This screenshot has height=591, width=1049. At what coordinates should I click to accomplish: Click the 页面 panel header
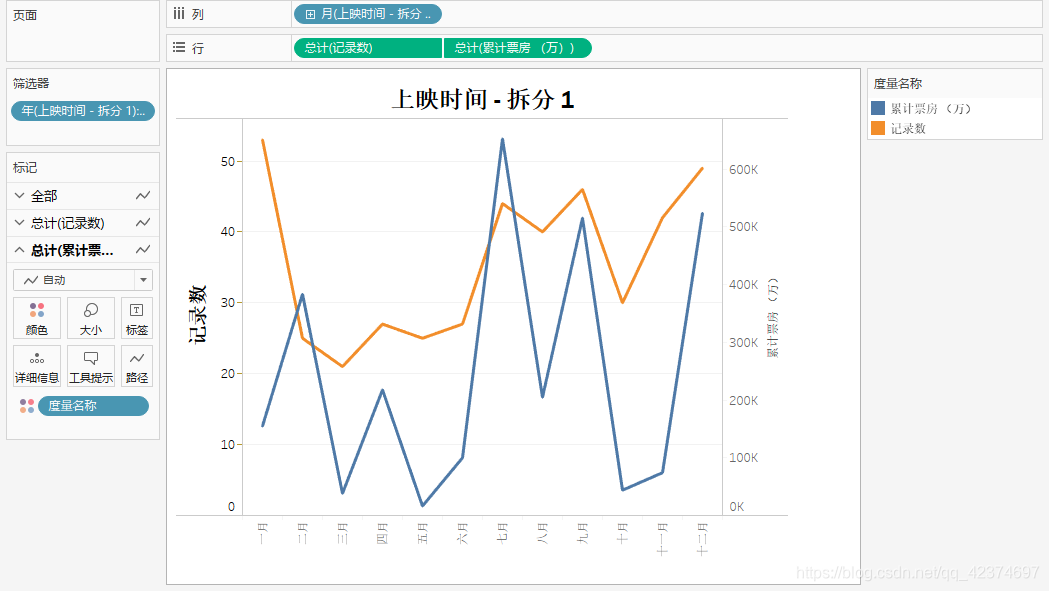[25, 15]
